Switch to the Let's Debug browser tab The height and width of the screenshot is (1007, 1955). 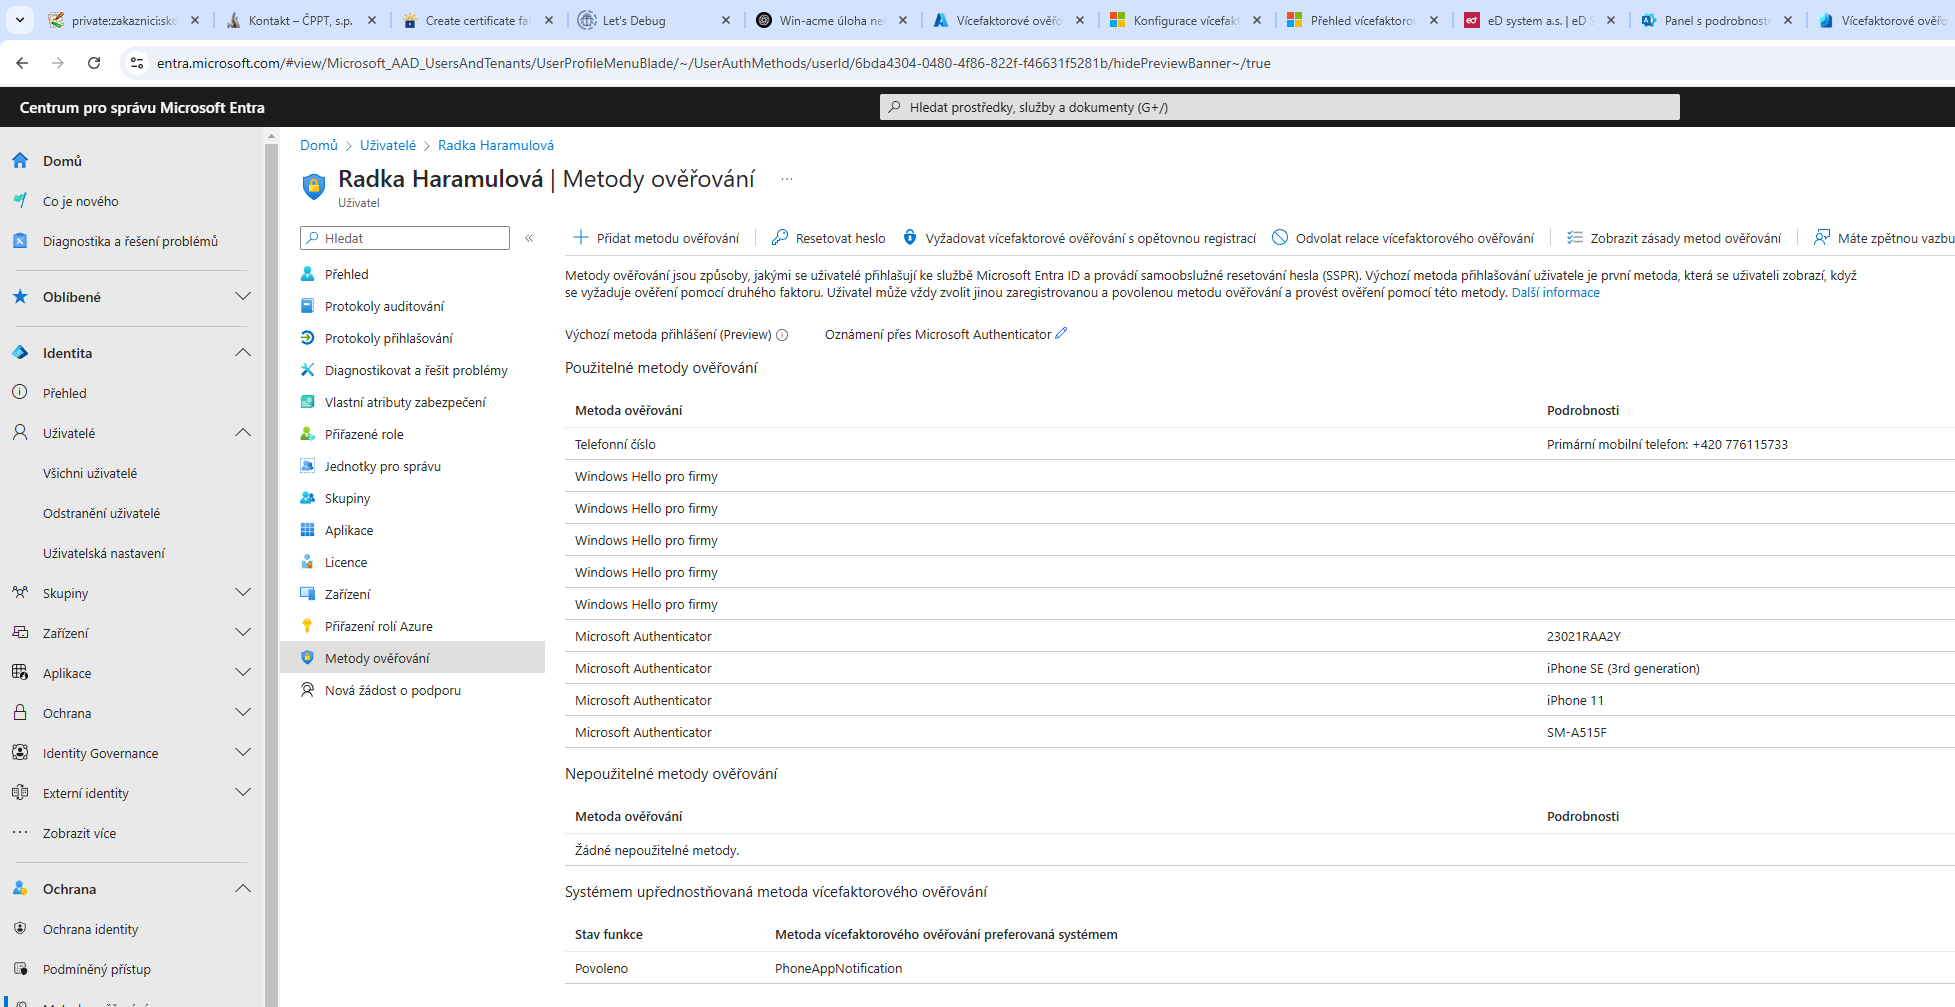(x=634, y=20)
